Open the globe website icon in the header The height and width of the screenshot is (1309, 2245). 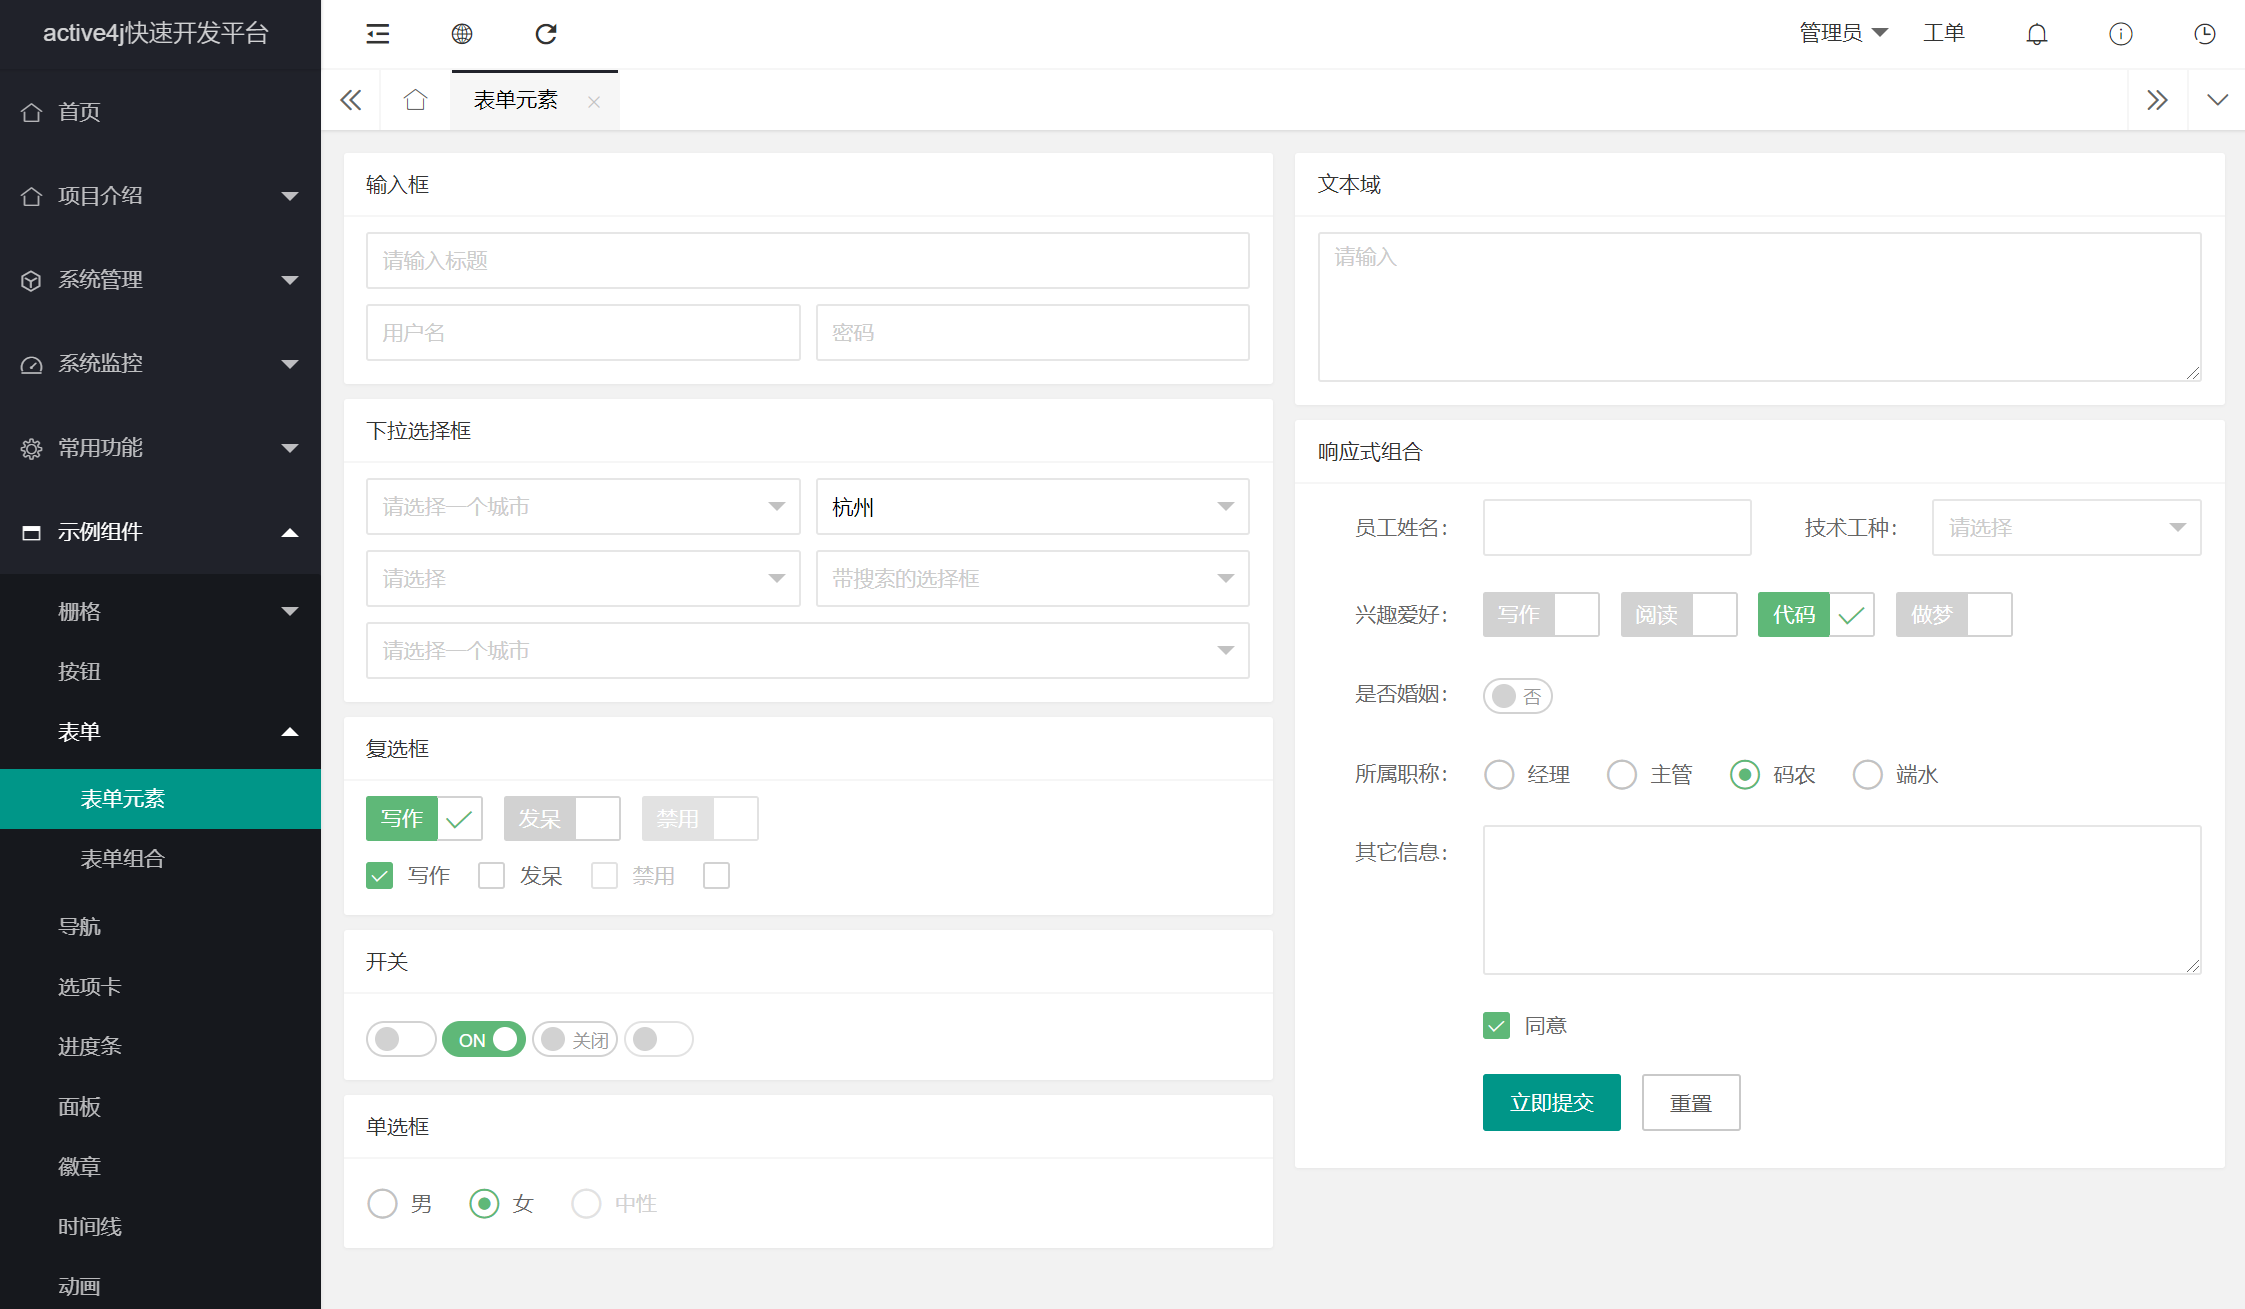(462, 34)
